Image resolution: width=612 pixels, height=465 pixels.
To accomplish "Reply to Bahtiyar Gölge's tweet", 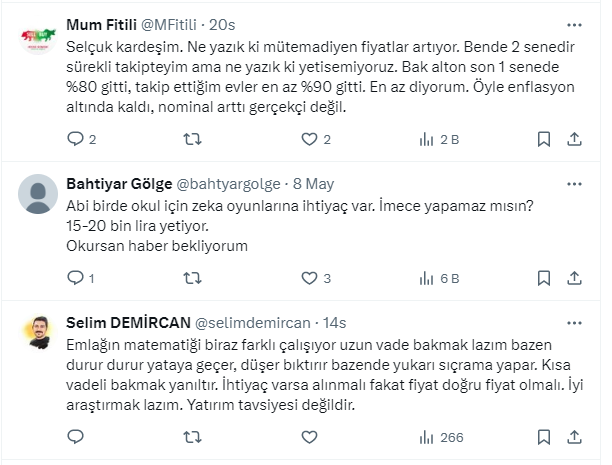I will [75, 277].
